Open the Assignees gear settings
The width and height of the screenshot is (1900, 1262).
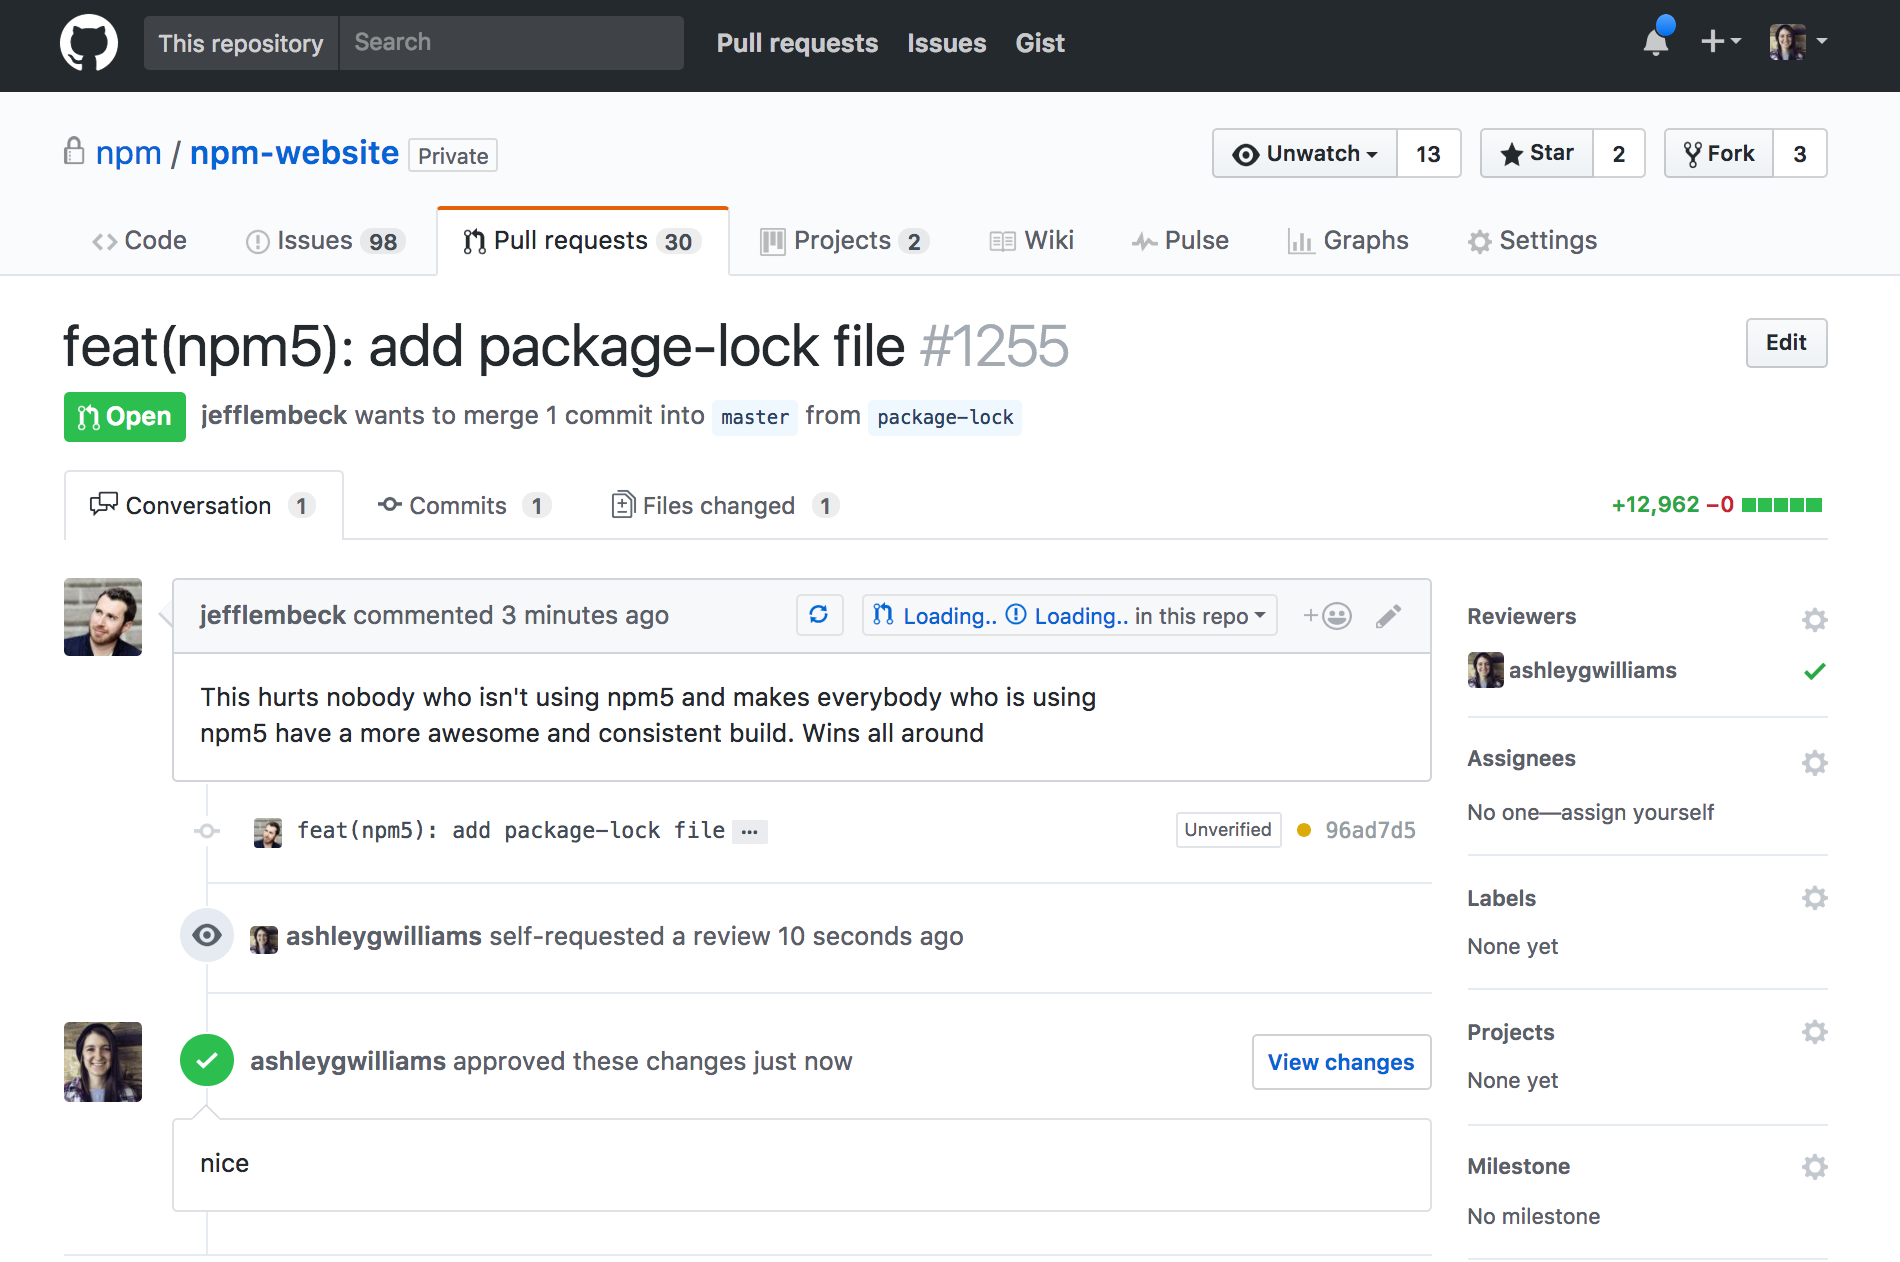[1814, 763]
